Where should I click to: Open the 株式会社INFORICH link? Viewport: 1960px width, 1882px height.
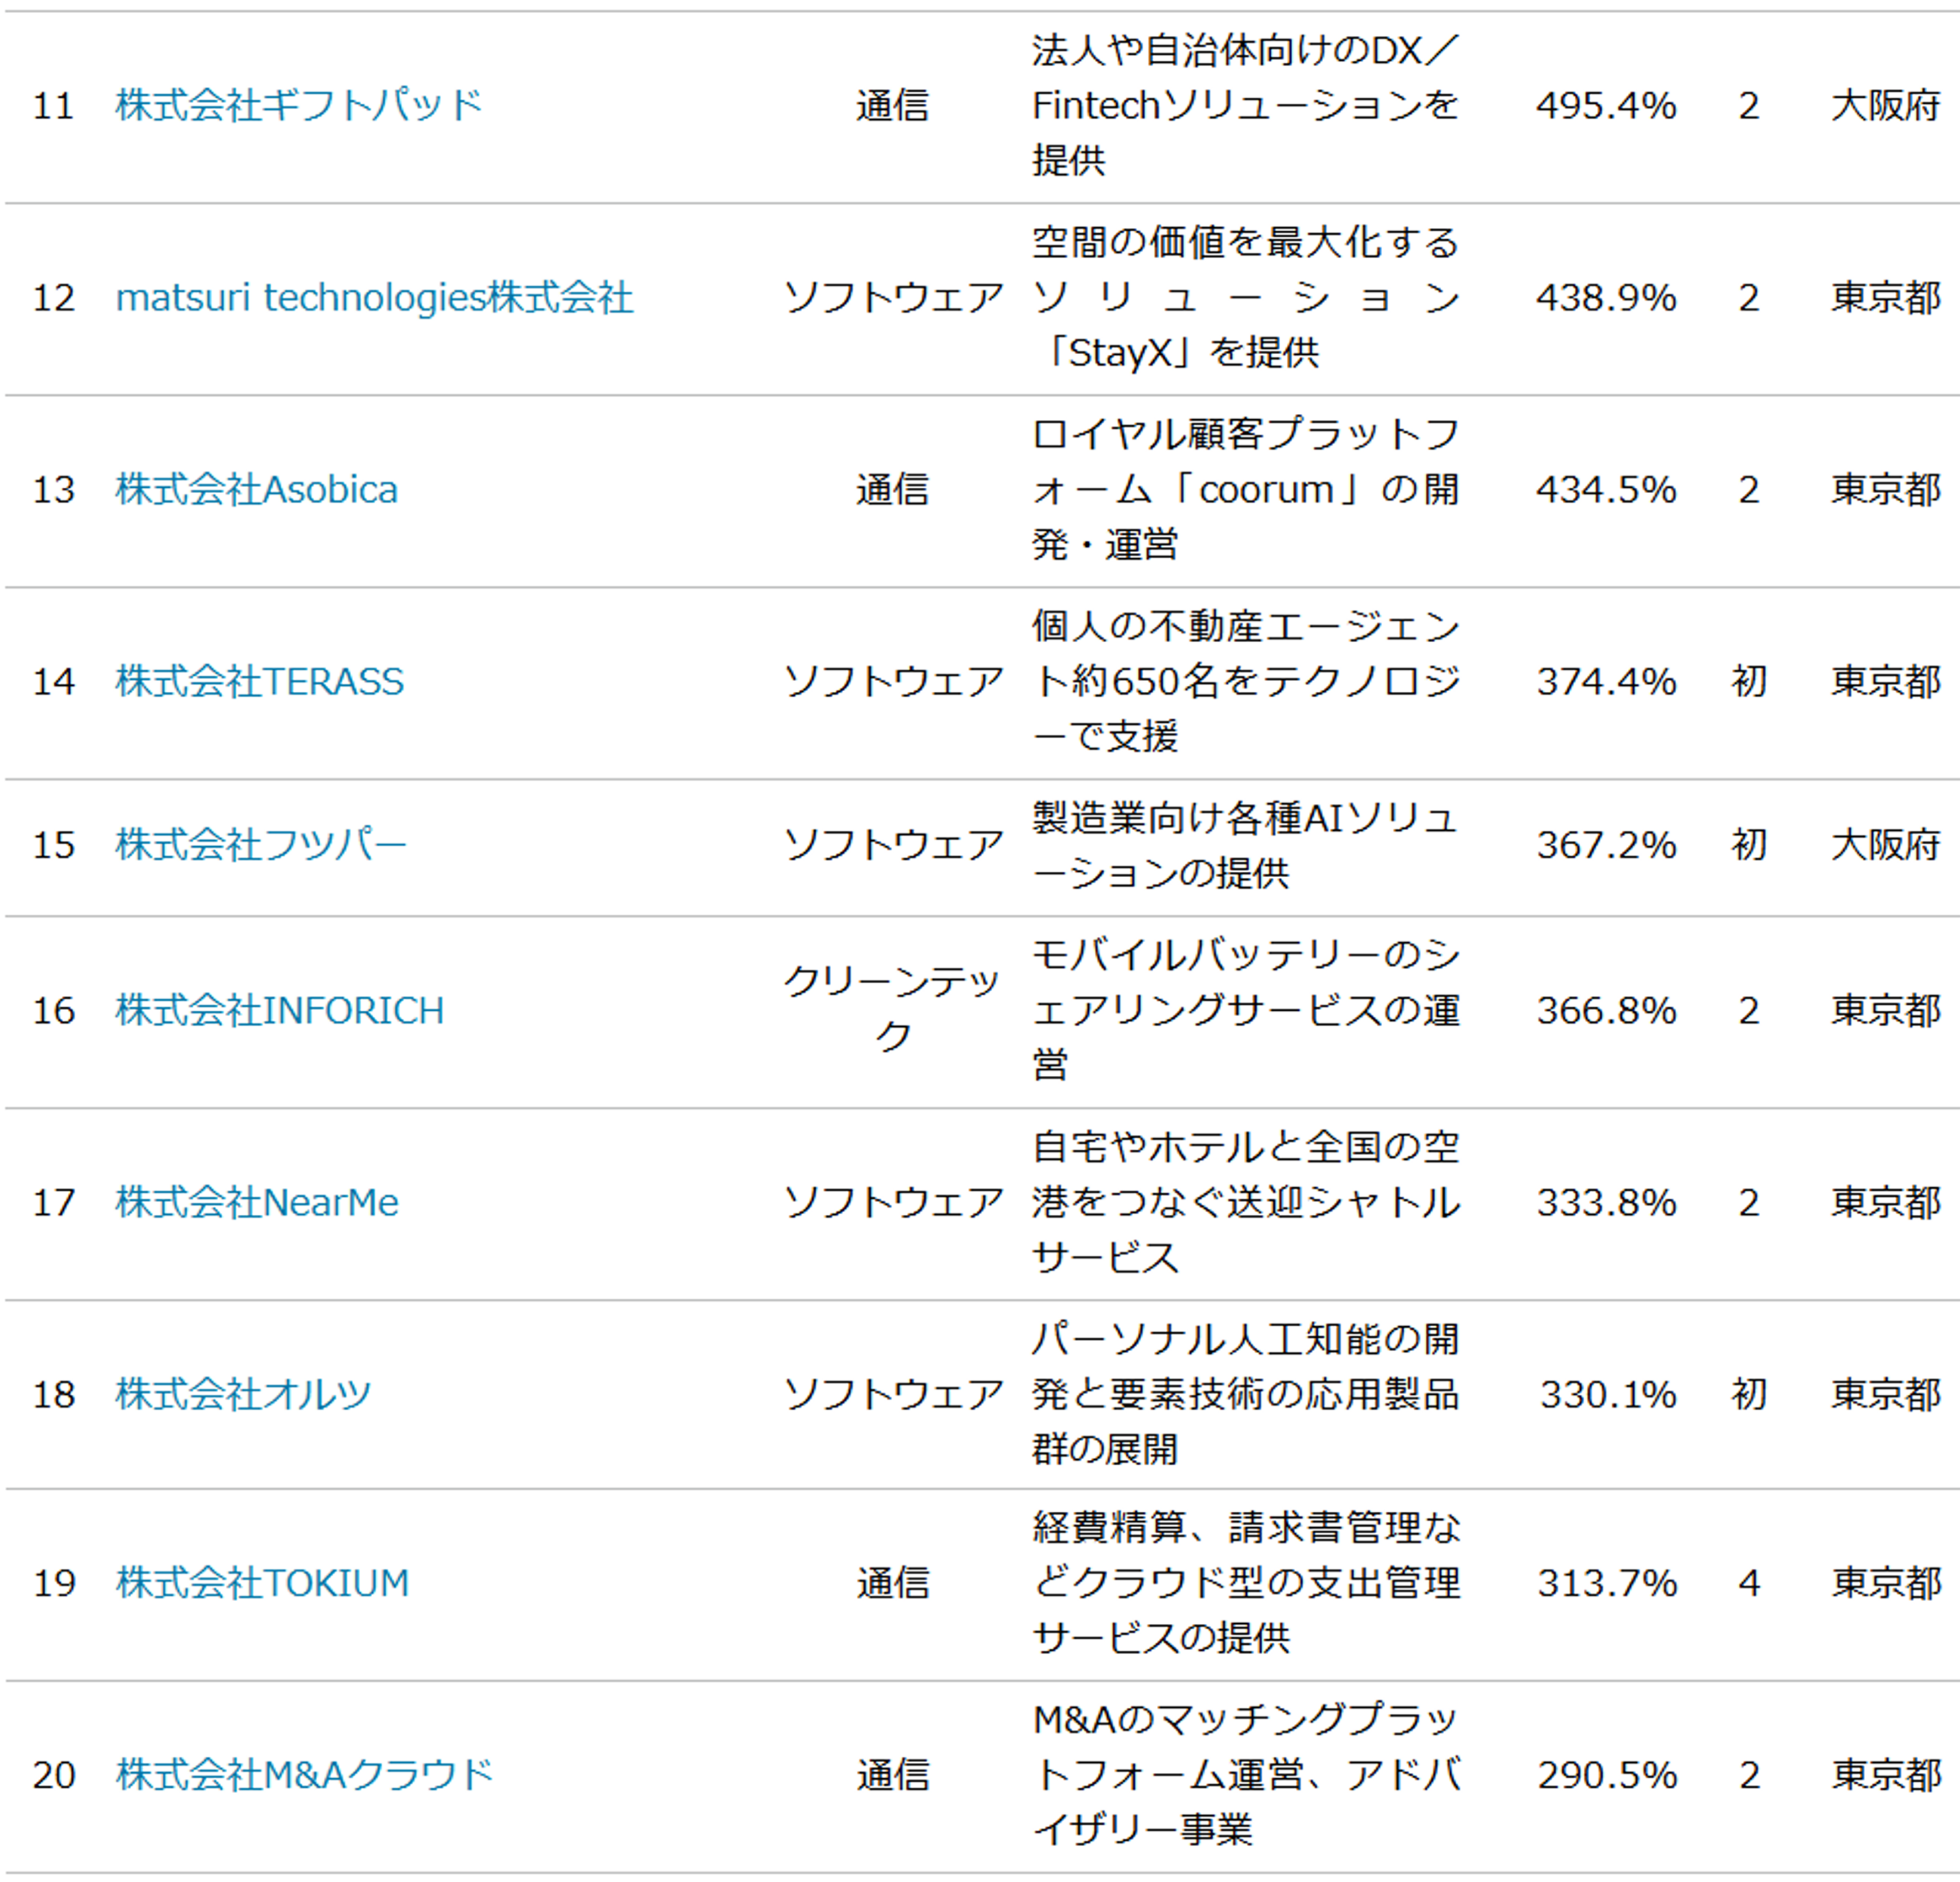click(x=279, y=1010)
